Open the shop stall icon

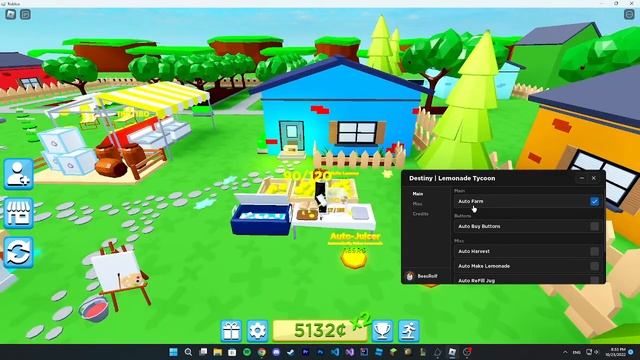pos(18,213)
